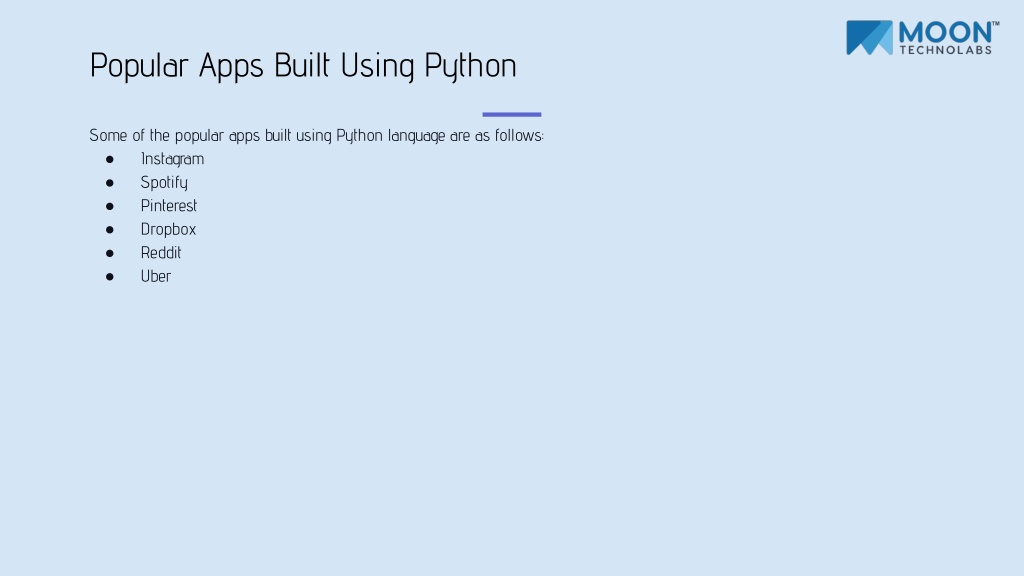Click the 'Reddit' bullet item
The image size is (1024, 576).
(x=161, y=253)
